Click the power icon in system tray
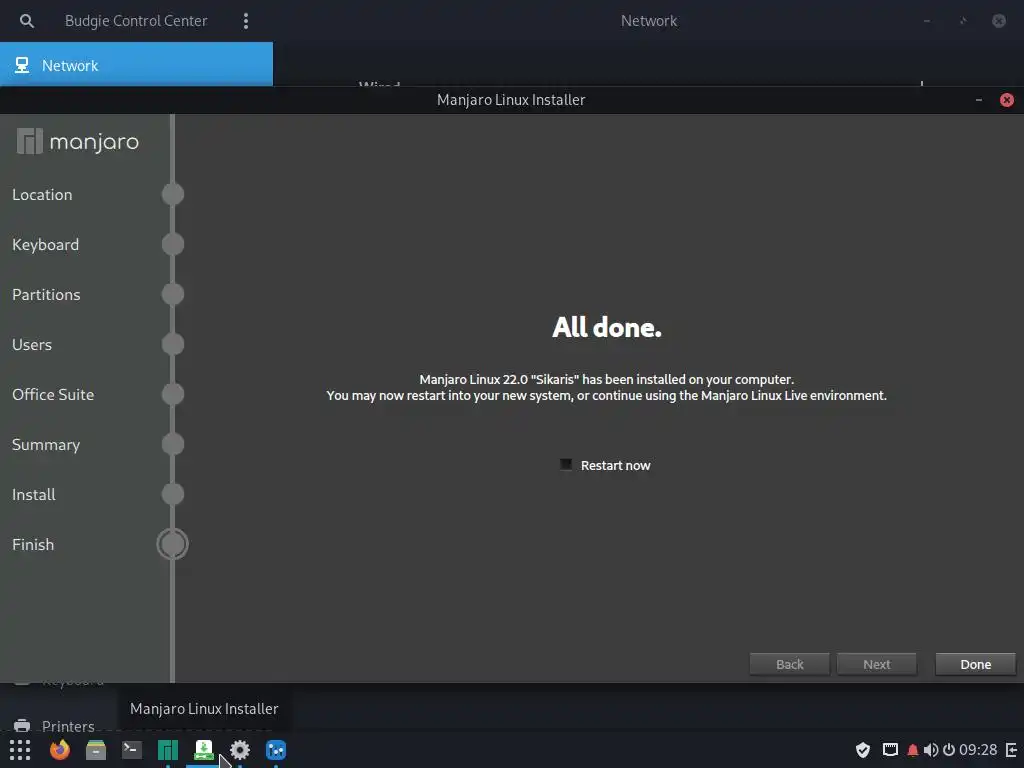1024x768 pixels. [x=949, y=750]
